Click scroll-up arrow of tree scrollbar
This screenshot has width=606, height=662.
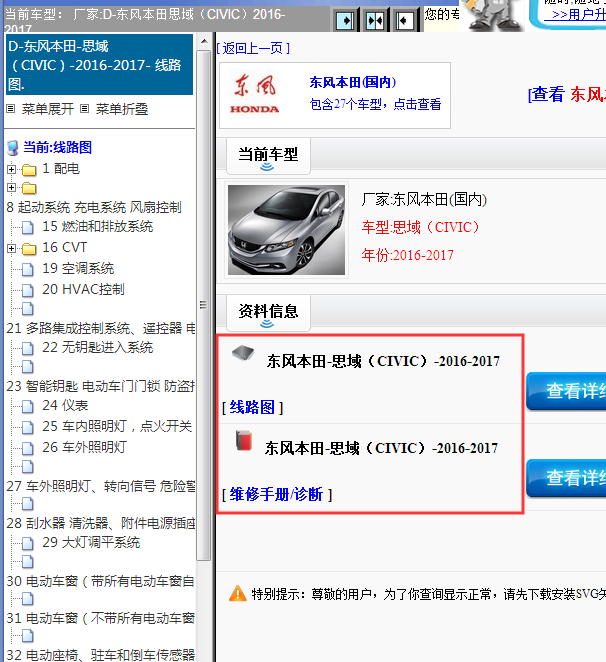click(x=204, y=41)
